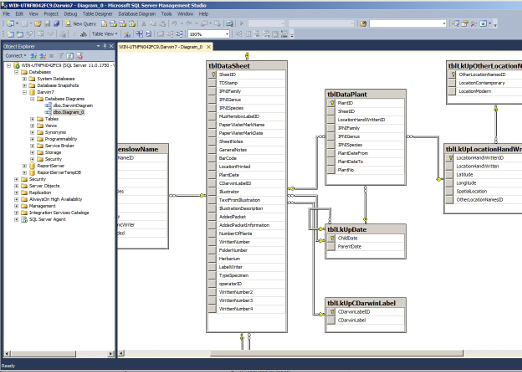Expand the Management node

pyautogui.click(x=16, y=206)
